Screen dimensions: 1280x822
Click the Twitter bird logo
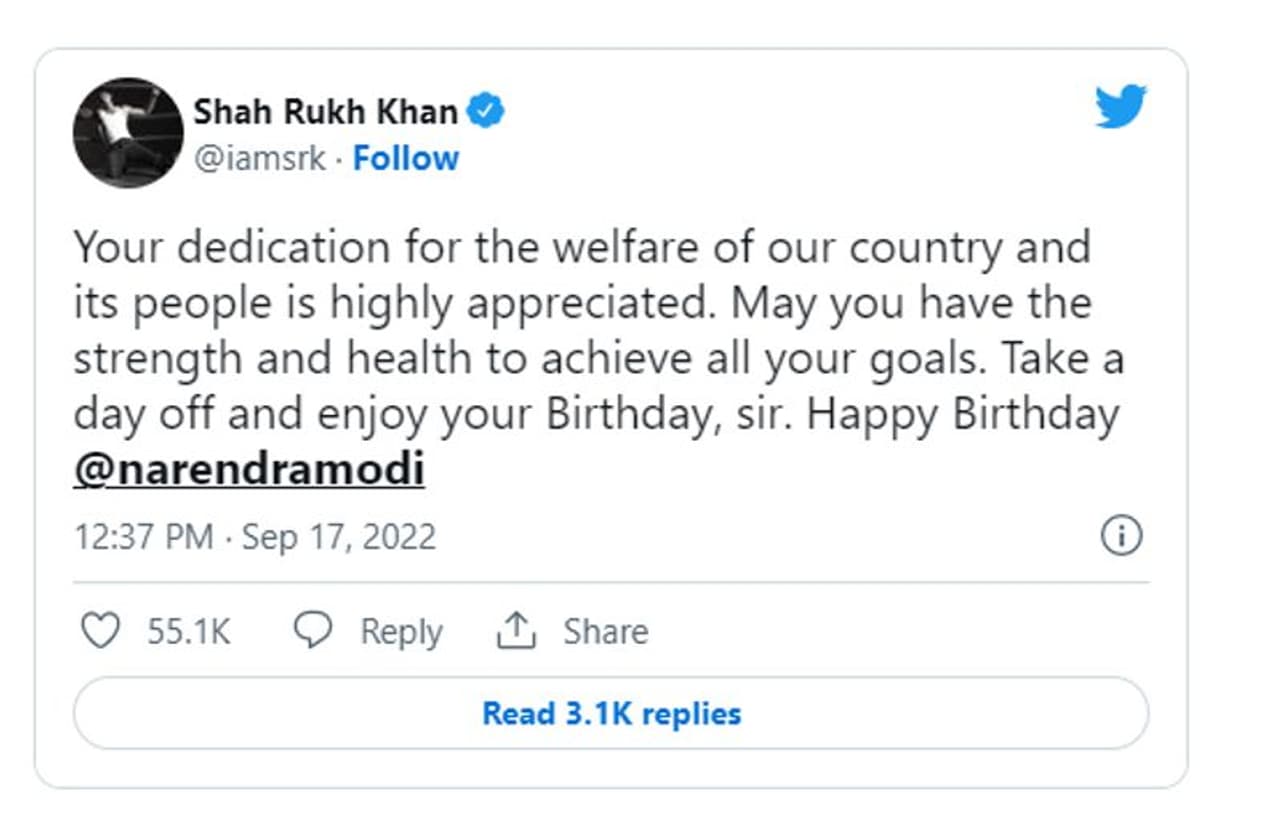1120,106
